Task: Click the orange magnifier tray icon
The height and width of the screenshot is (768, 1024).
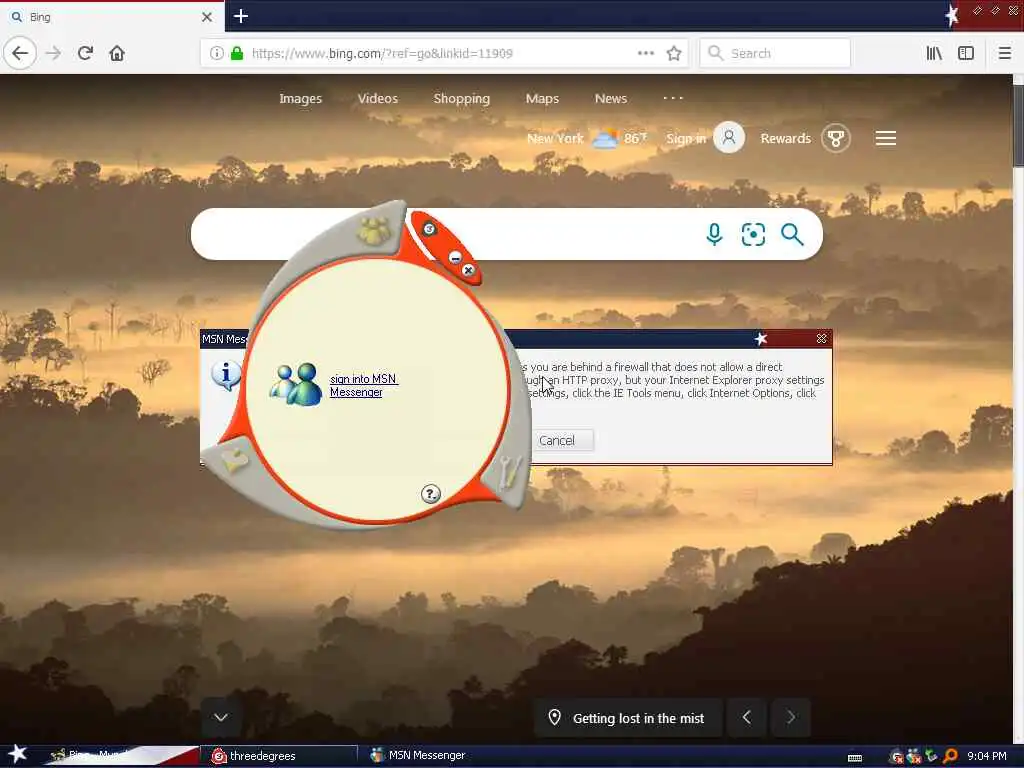Action: (x=950, y=756)
